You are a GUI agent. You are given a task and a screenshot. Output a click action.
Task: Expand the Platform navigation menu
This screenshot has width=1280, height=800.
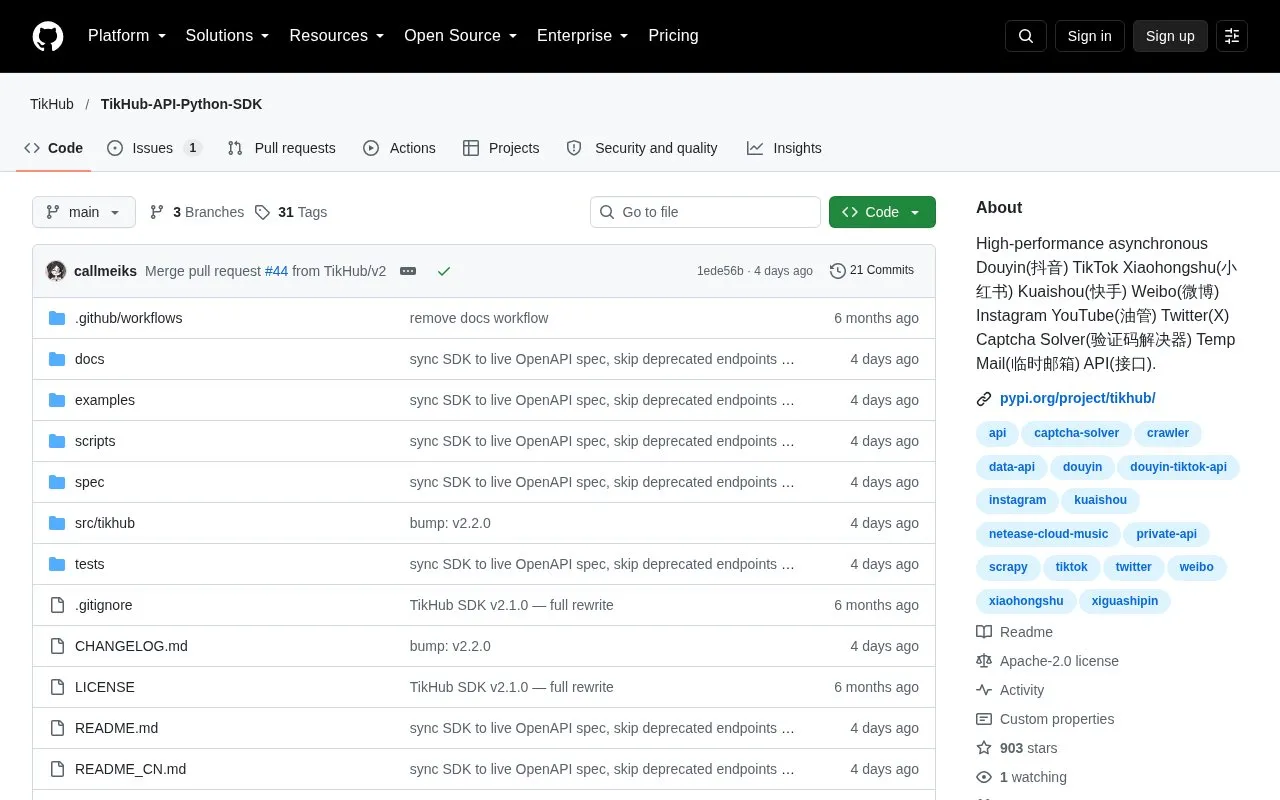point(127,36)
